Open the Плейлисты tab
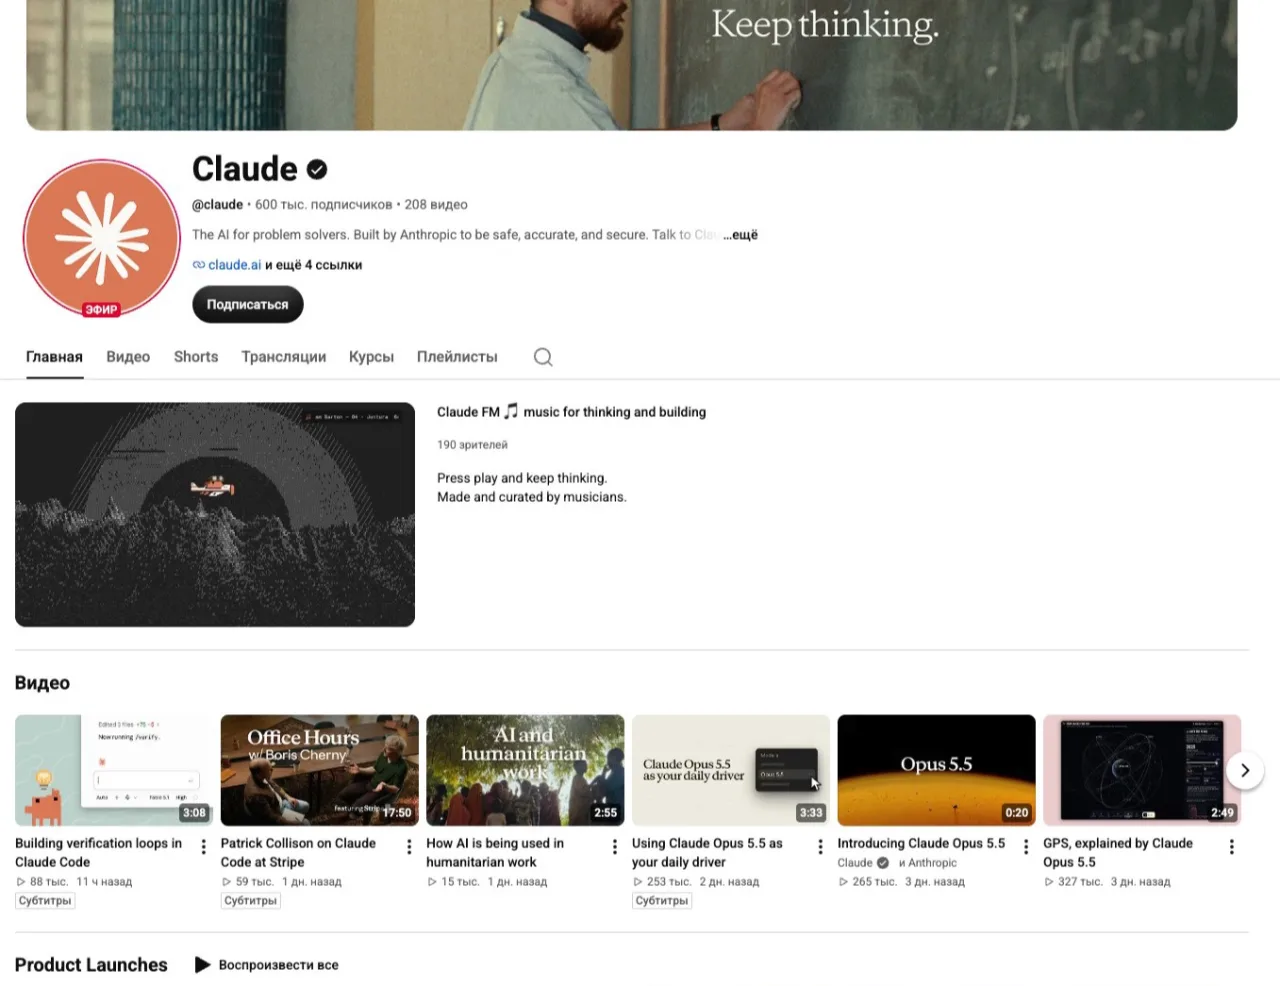 pyautogui.click(x=457, y=357)
